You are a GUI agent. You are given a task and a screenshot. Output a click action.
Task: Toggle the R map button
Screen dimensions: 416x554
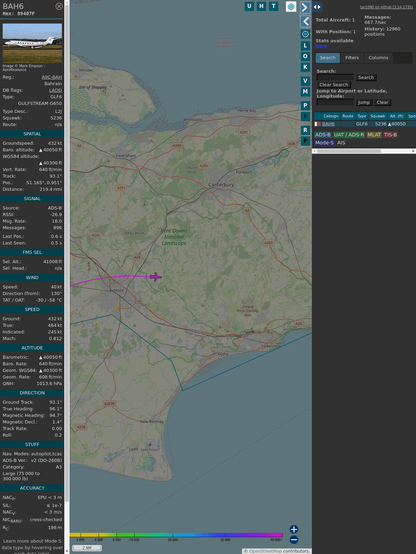pos(305,130)
